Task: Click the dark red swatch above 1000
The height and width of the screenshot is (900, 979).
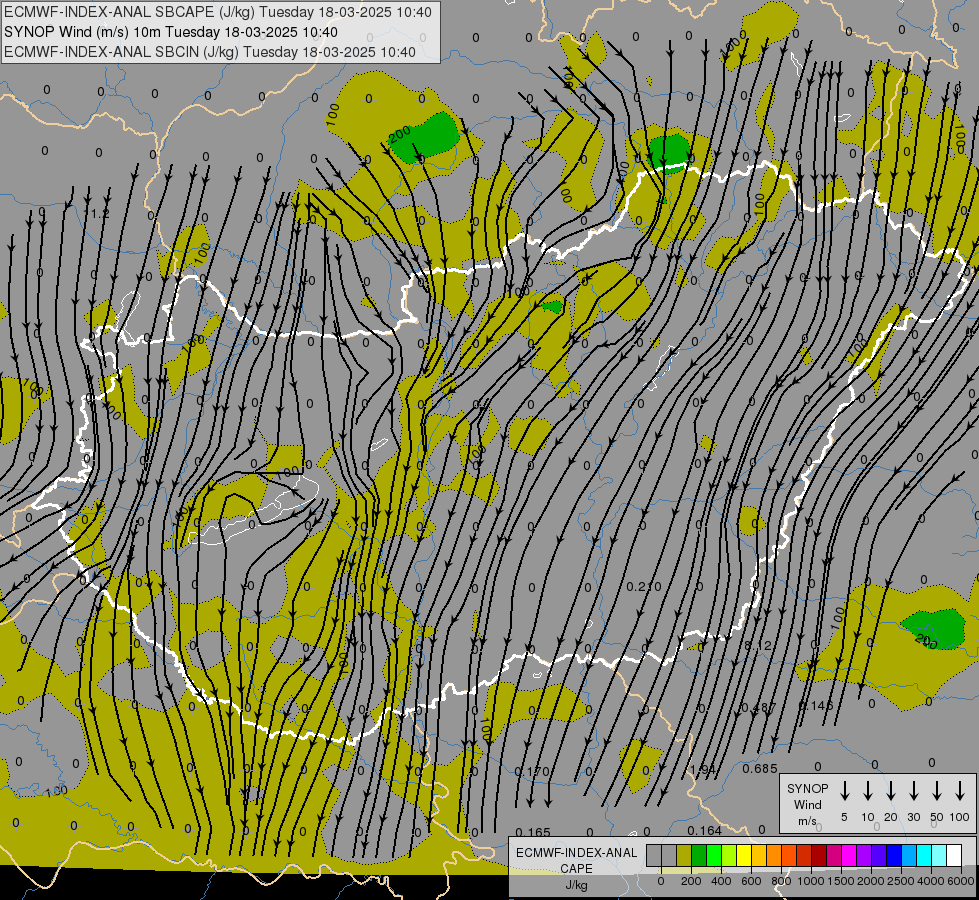Action: [819, 855]
